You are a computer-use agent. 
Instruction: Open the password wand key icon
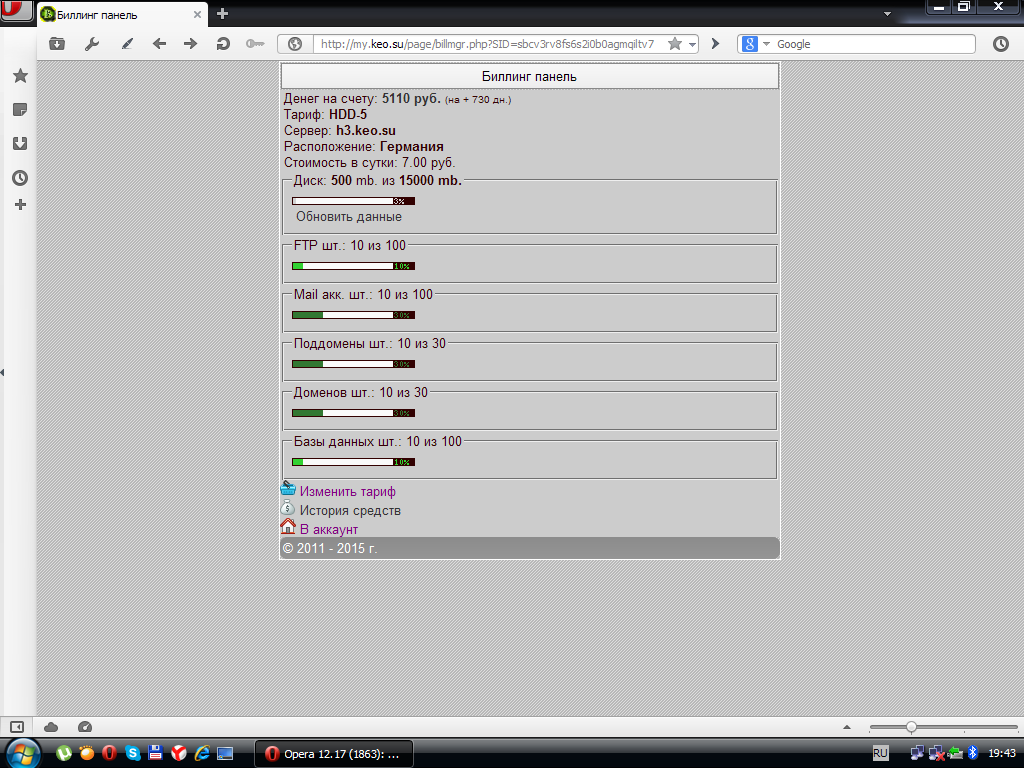[255, 44]
